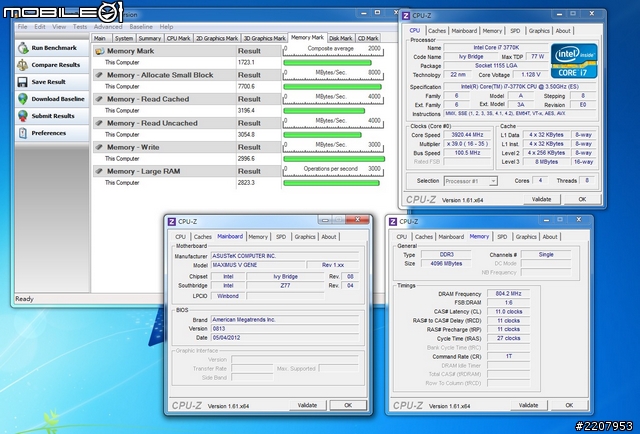The image size is (640, 434).
Task: Click the Memory Mark composite average bar
Action: pyautogui.click(x=327, y=63)
